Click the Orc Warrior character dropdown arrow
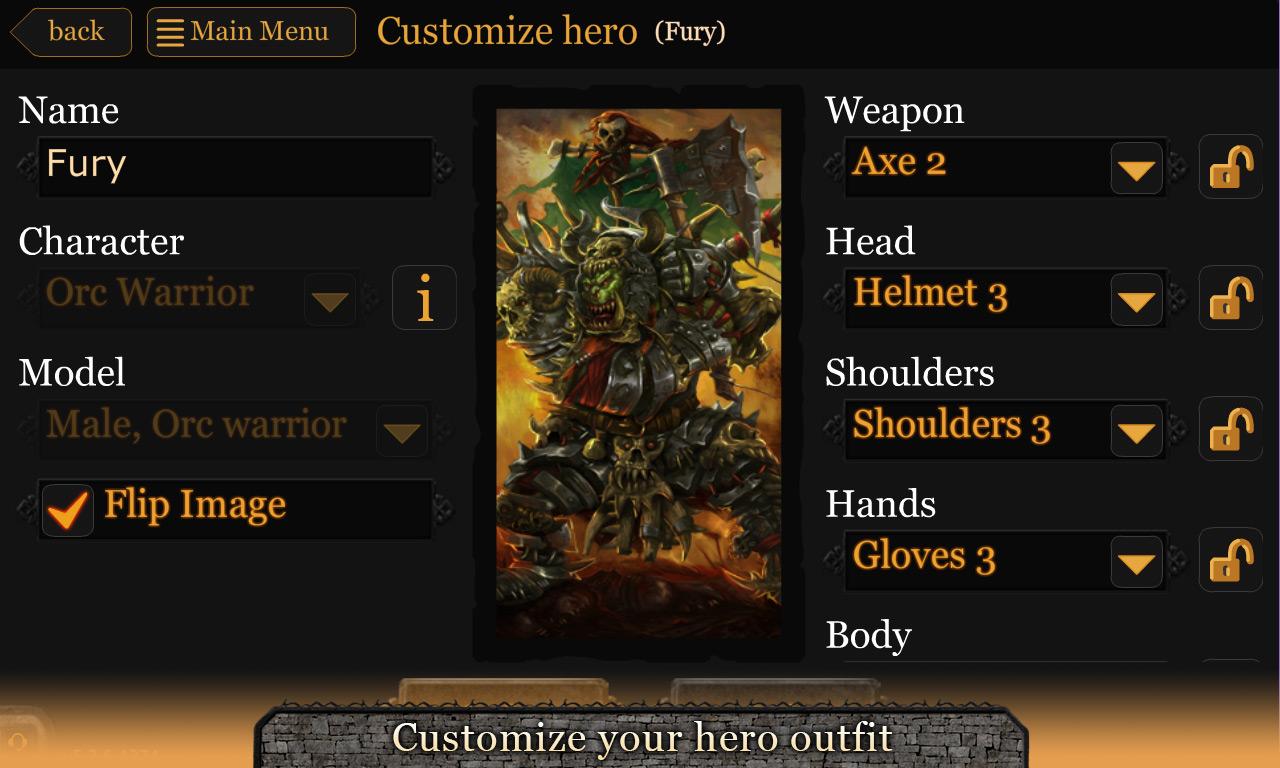The image size is (1280, 768). [x=330, y=299]
